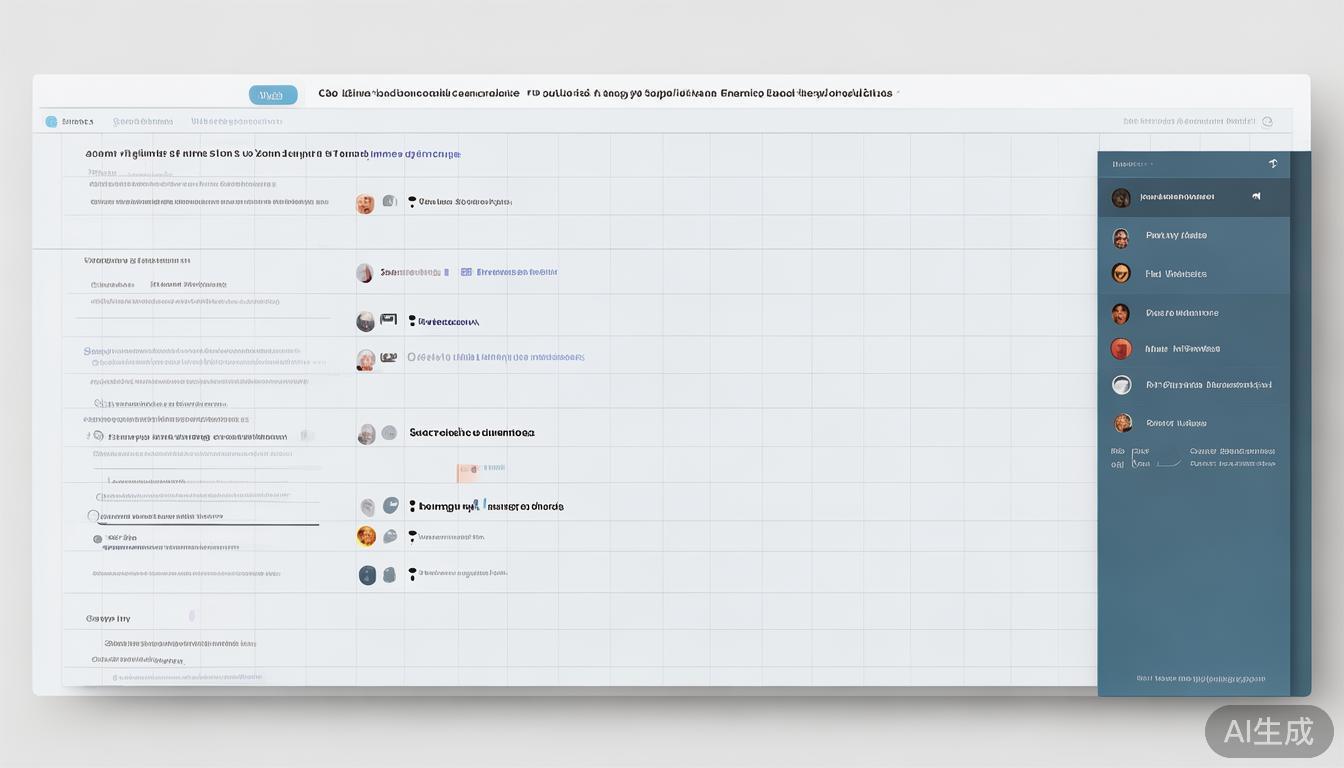Click the blue pill button in the header
The height and width of the screenshot is (768, 1344).
(x=272, y=95)
